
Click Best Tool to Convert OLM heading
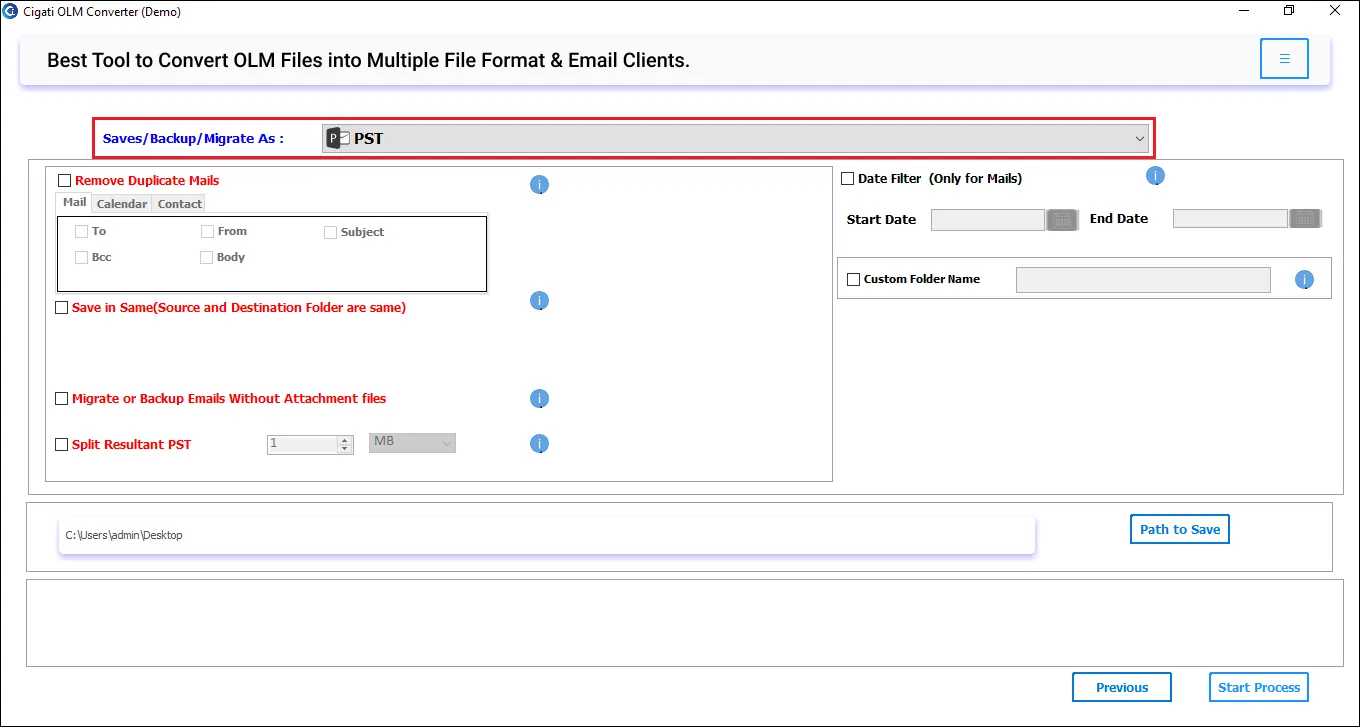368,60
